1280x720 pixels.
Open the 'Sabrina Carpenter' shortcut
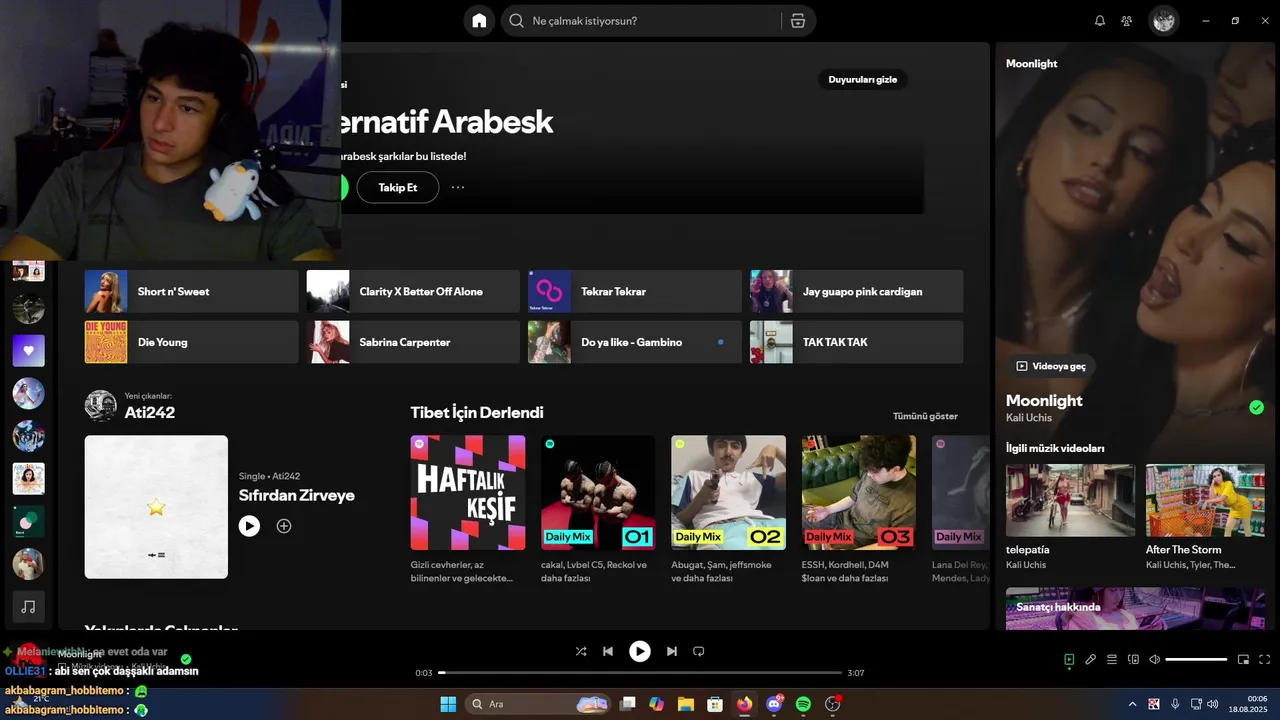(413, 342)
